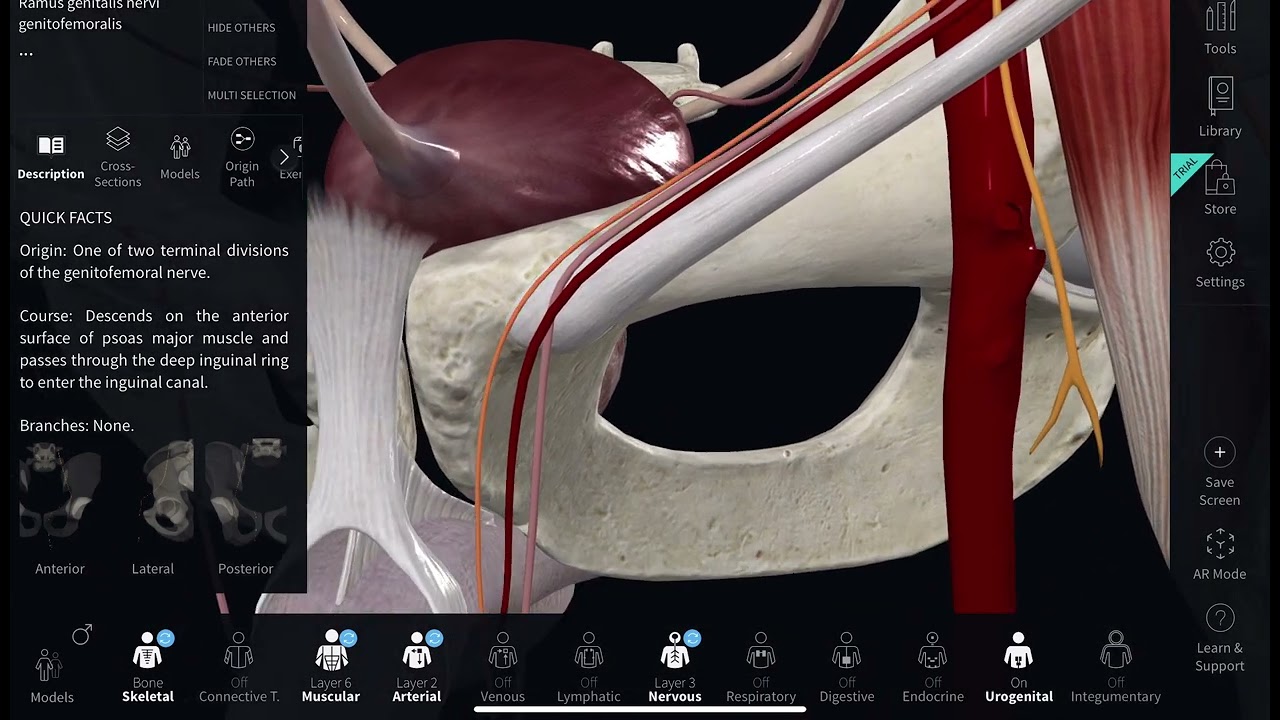The height and width of the screenshot is (720, 1280).
Task: Open Cross-Sections tab
Action: click(118, 158)
